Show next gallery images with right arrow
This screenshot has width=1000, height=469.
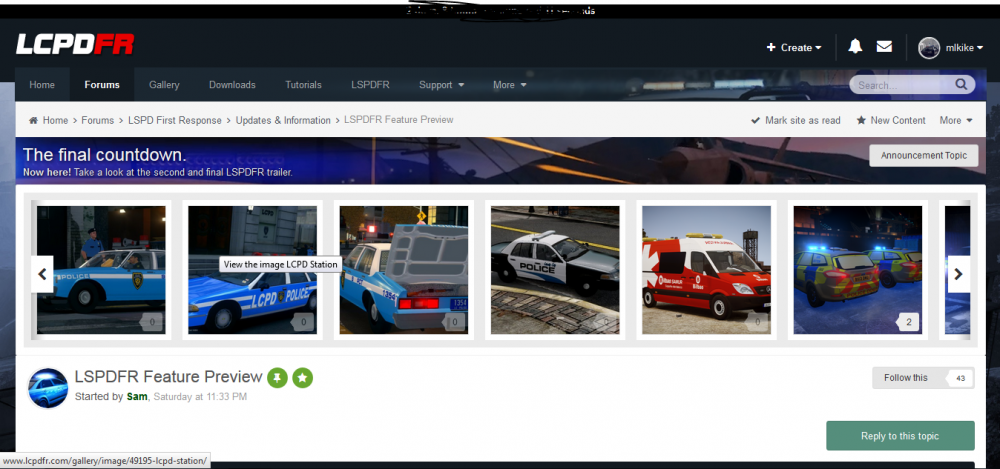tap(959, 274)
